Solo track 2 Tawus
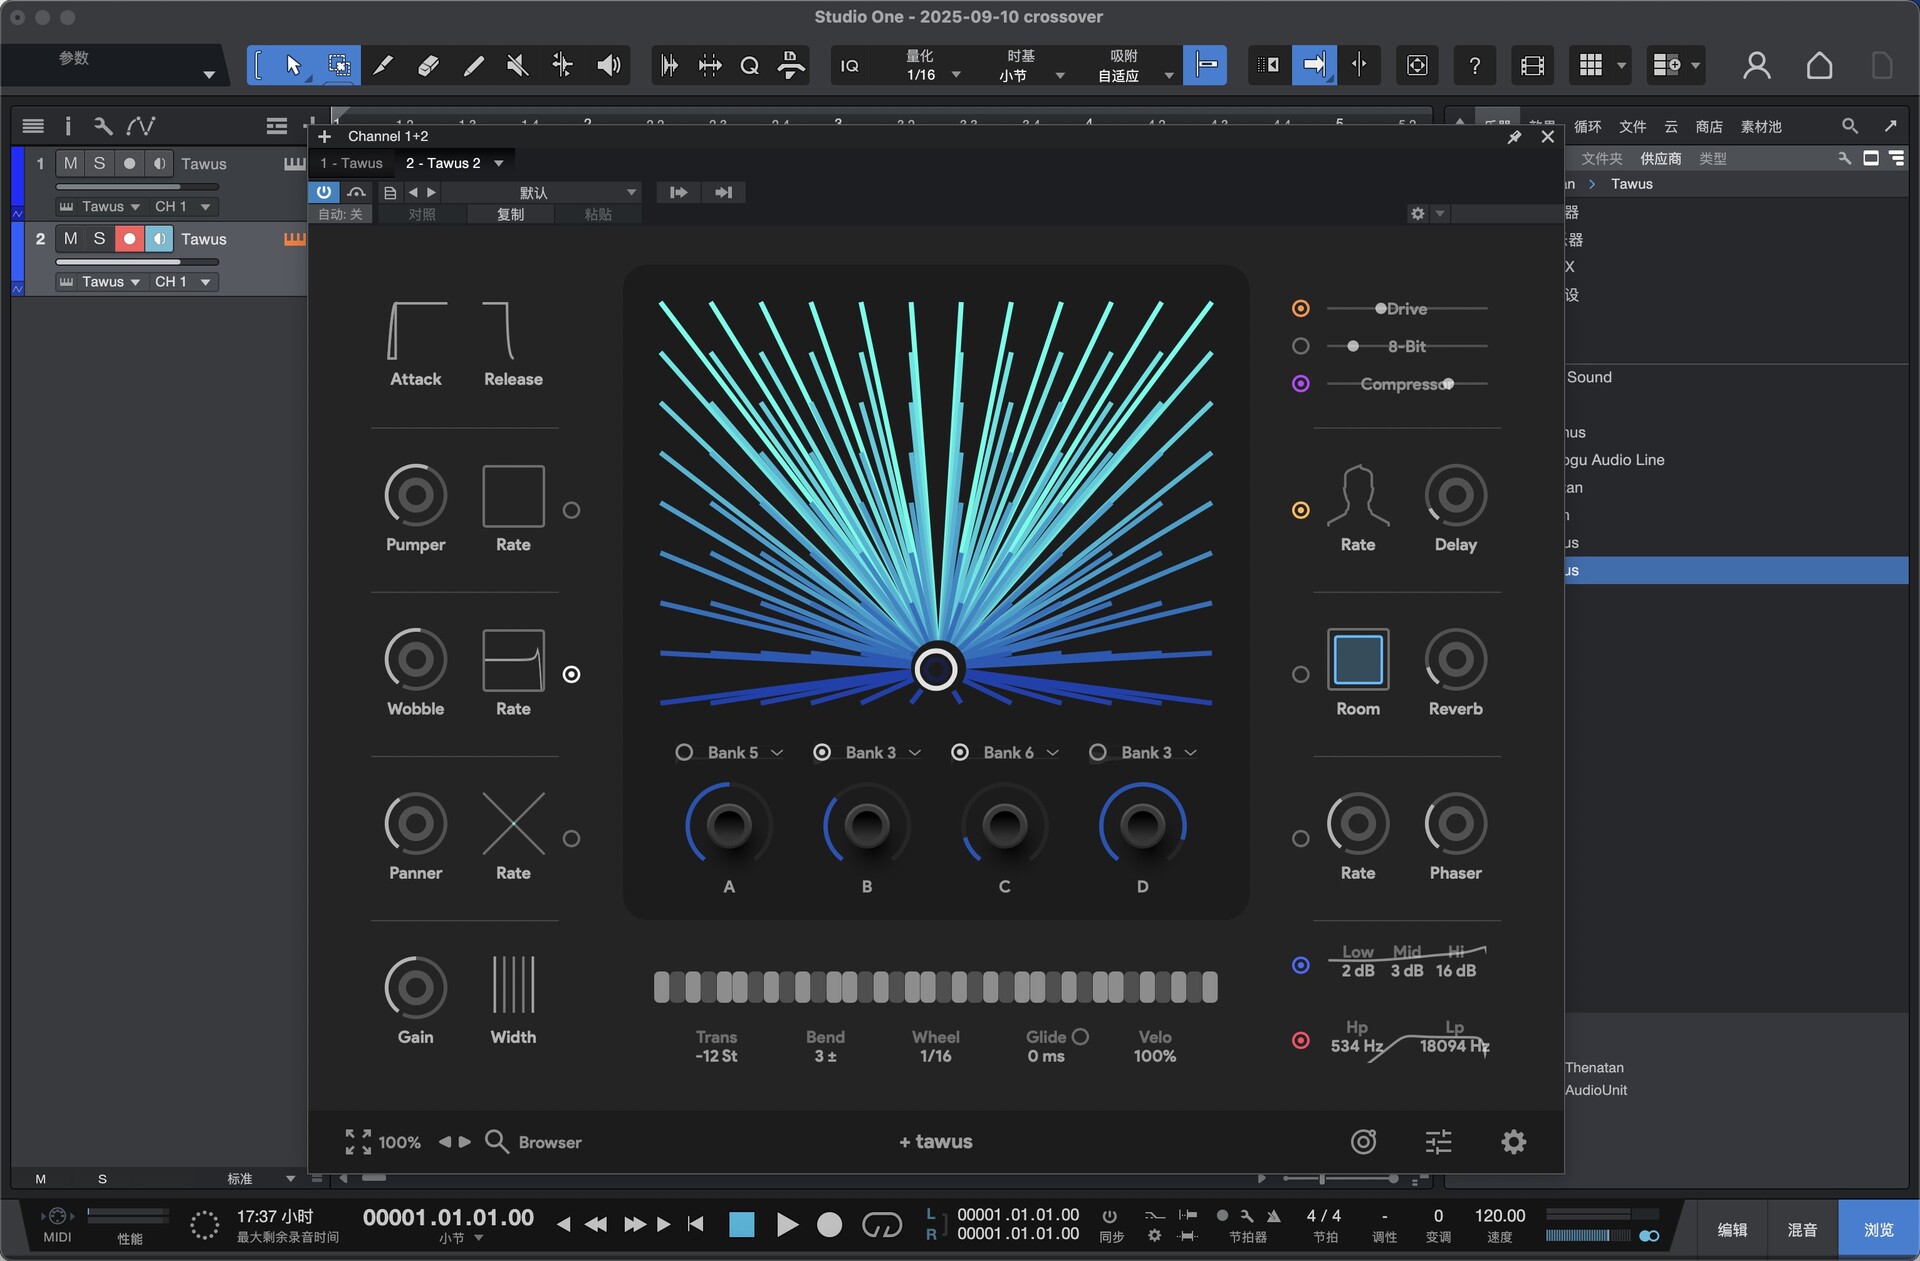 click(99, 238)
